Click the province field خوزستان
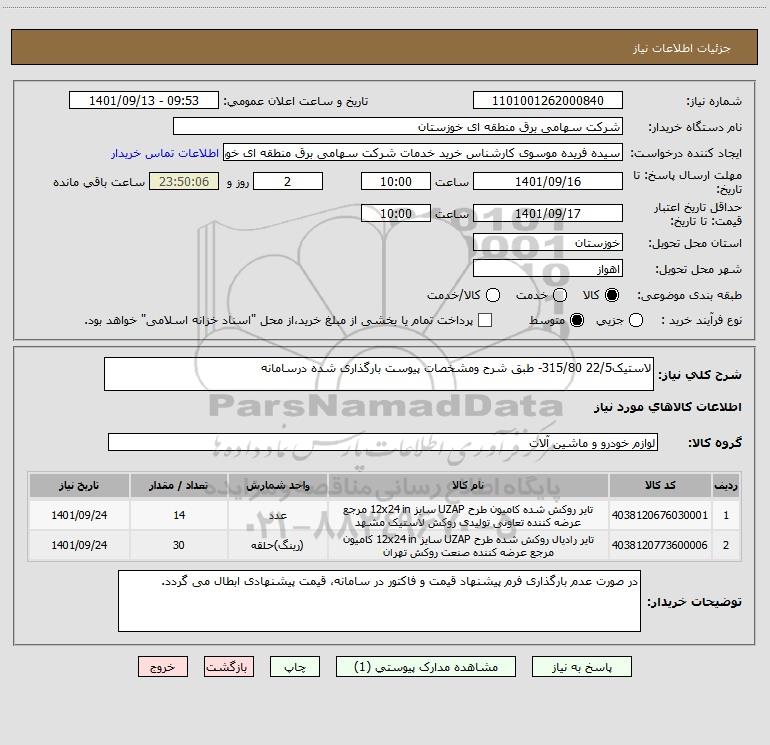 pos(548,243)
